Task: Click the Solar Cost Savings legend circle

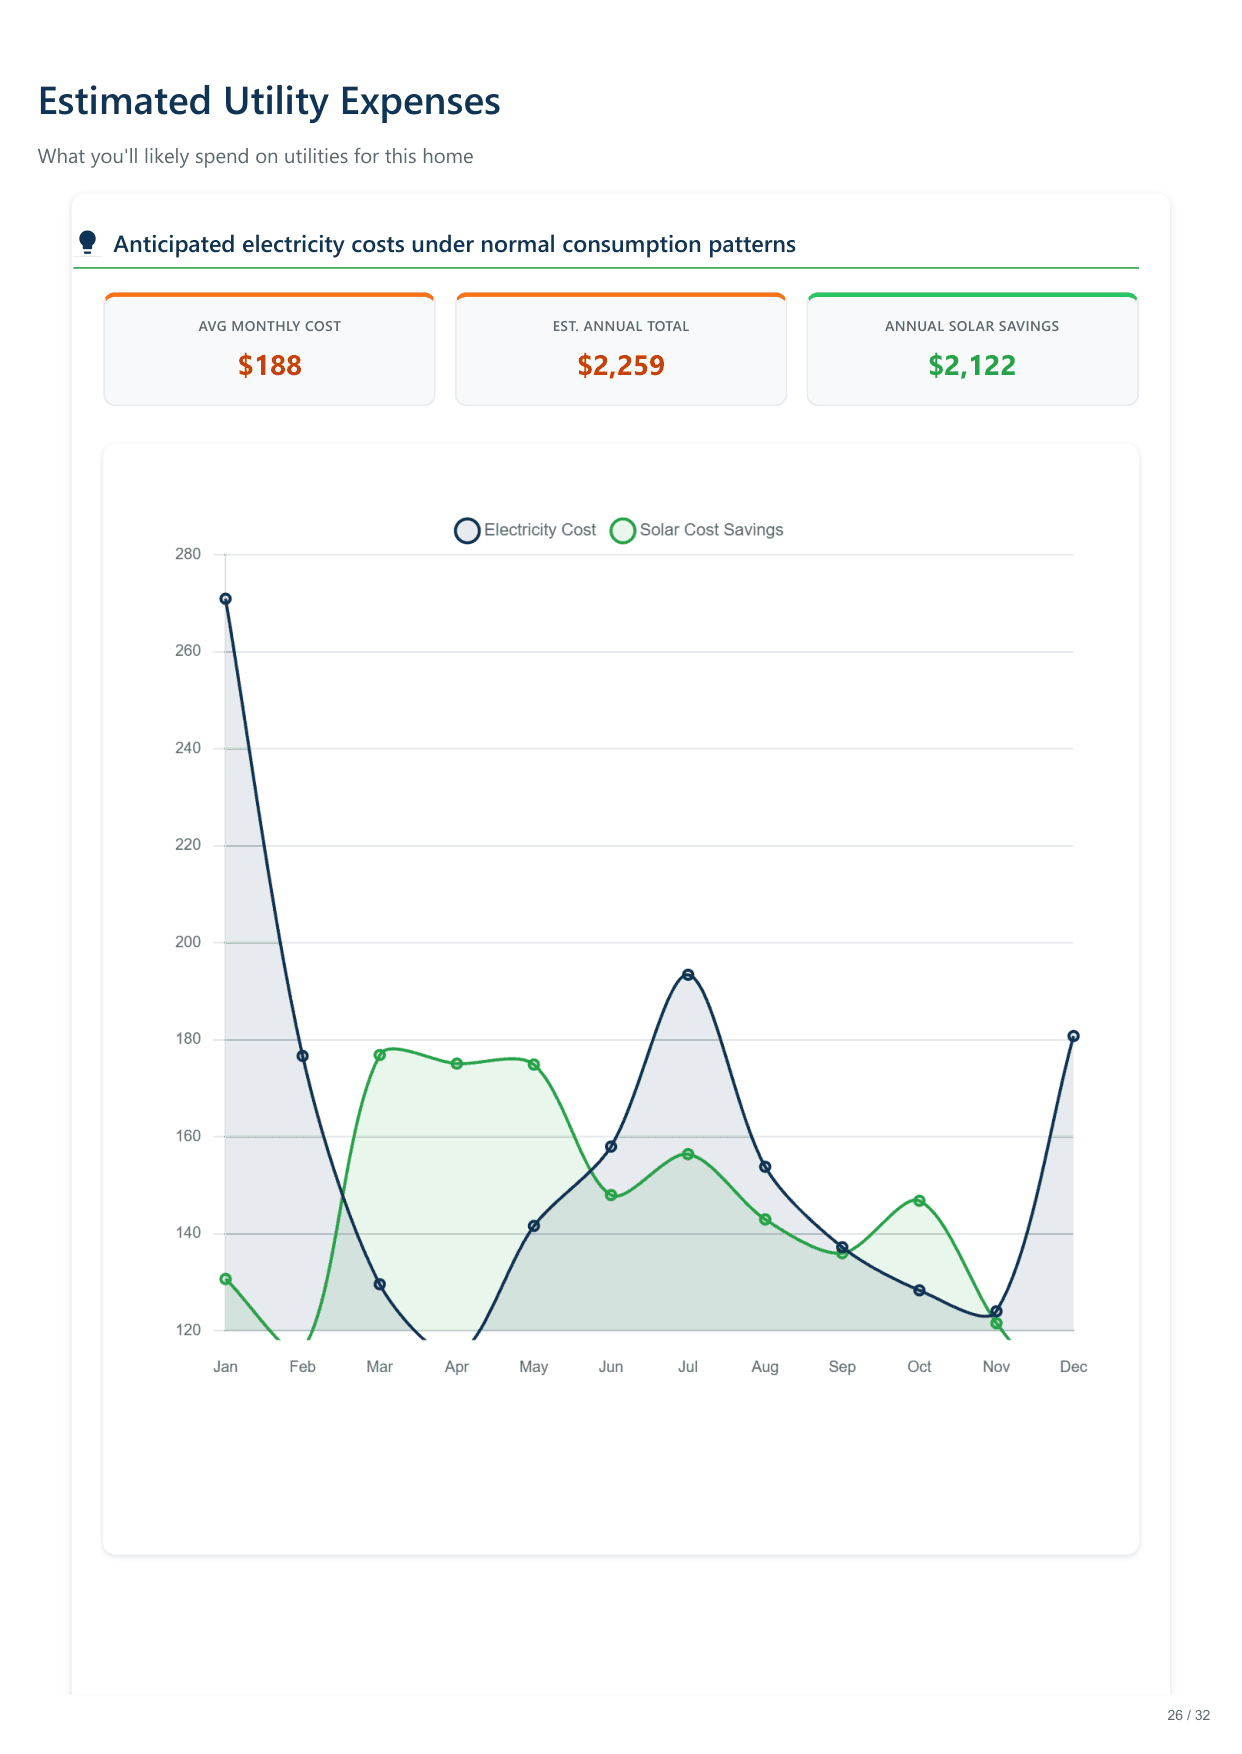Action: click(623, 531)
